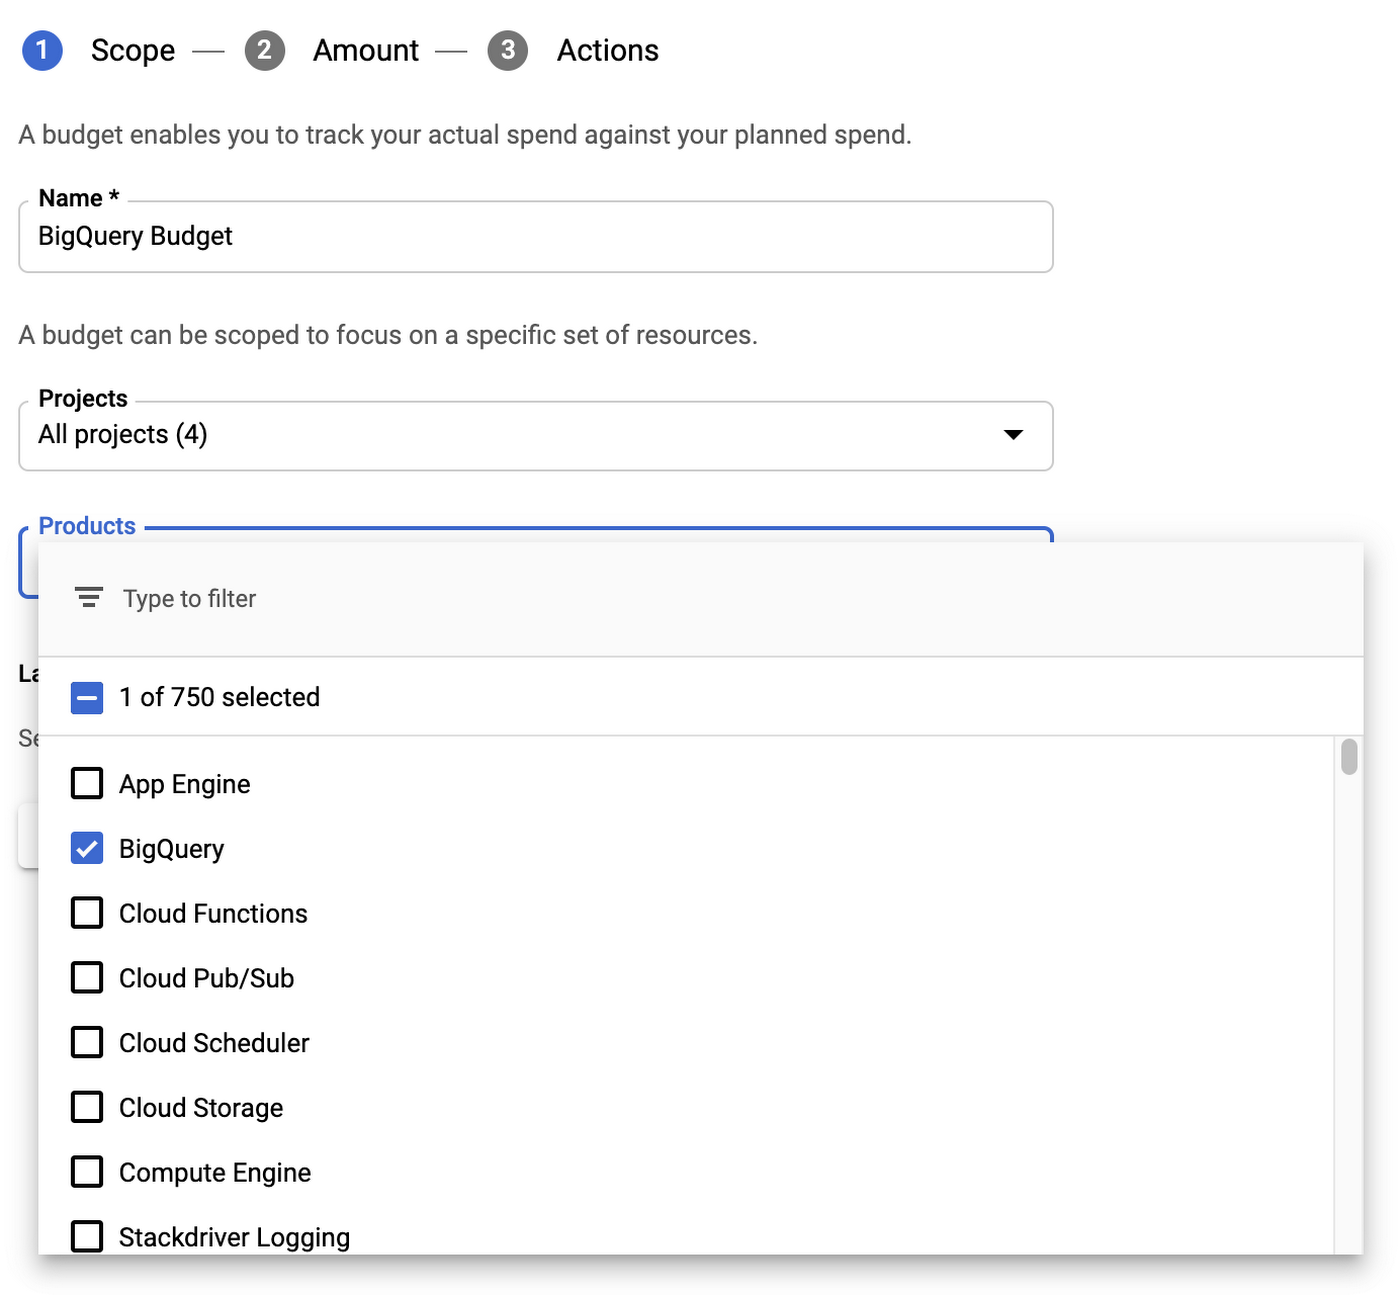Check the App Engine checkbox
Screen dimensions: 1400x1295
[x=87, y=783]
